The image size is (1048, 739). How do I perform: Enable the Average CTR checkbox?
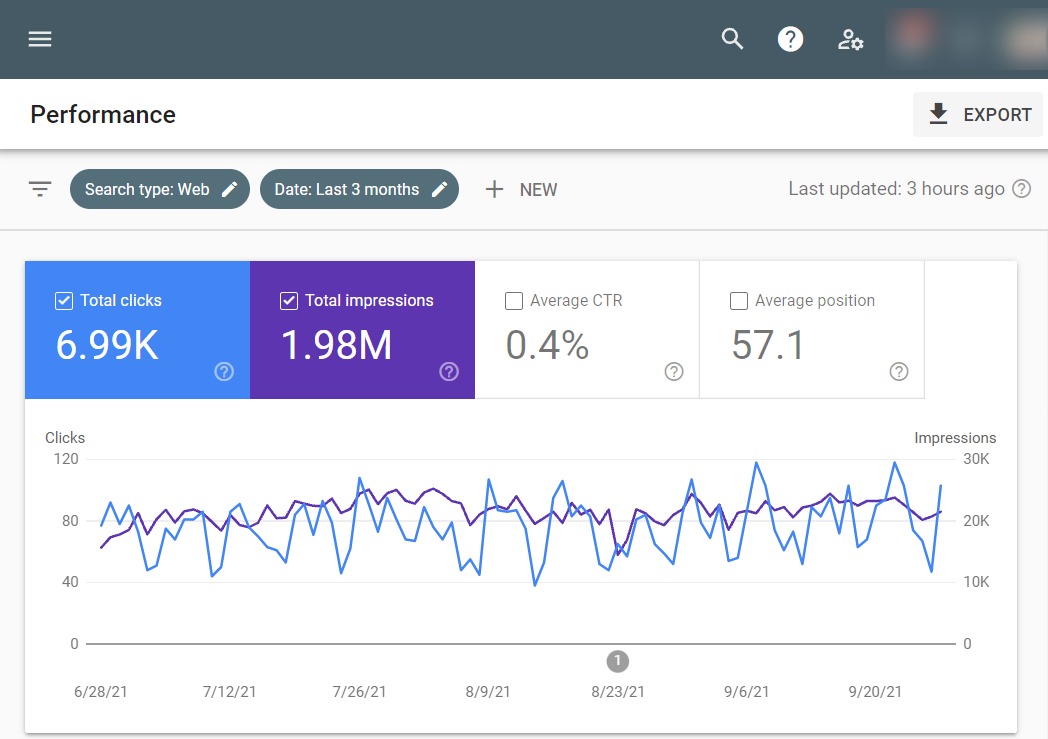[x=514, y=301]
